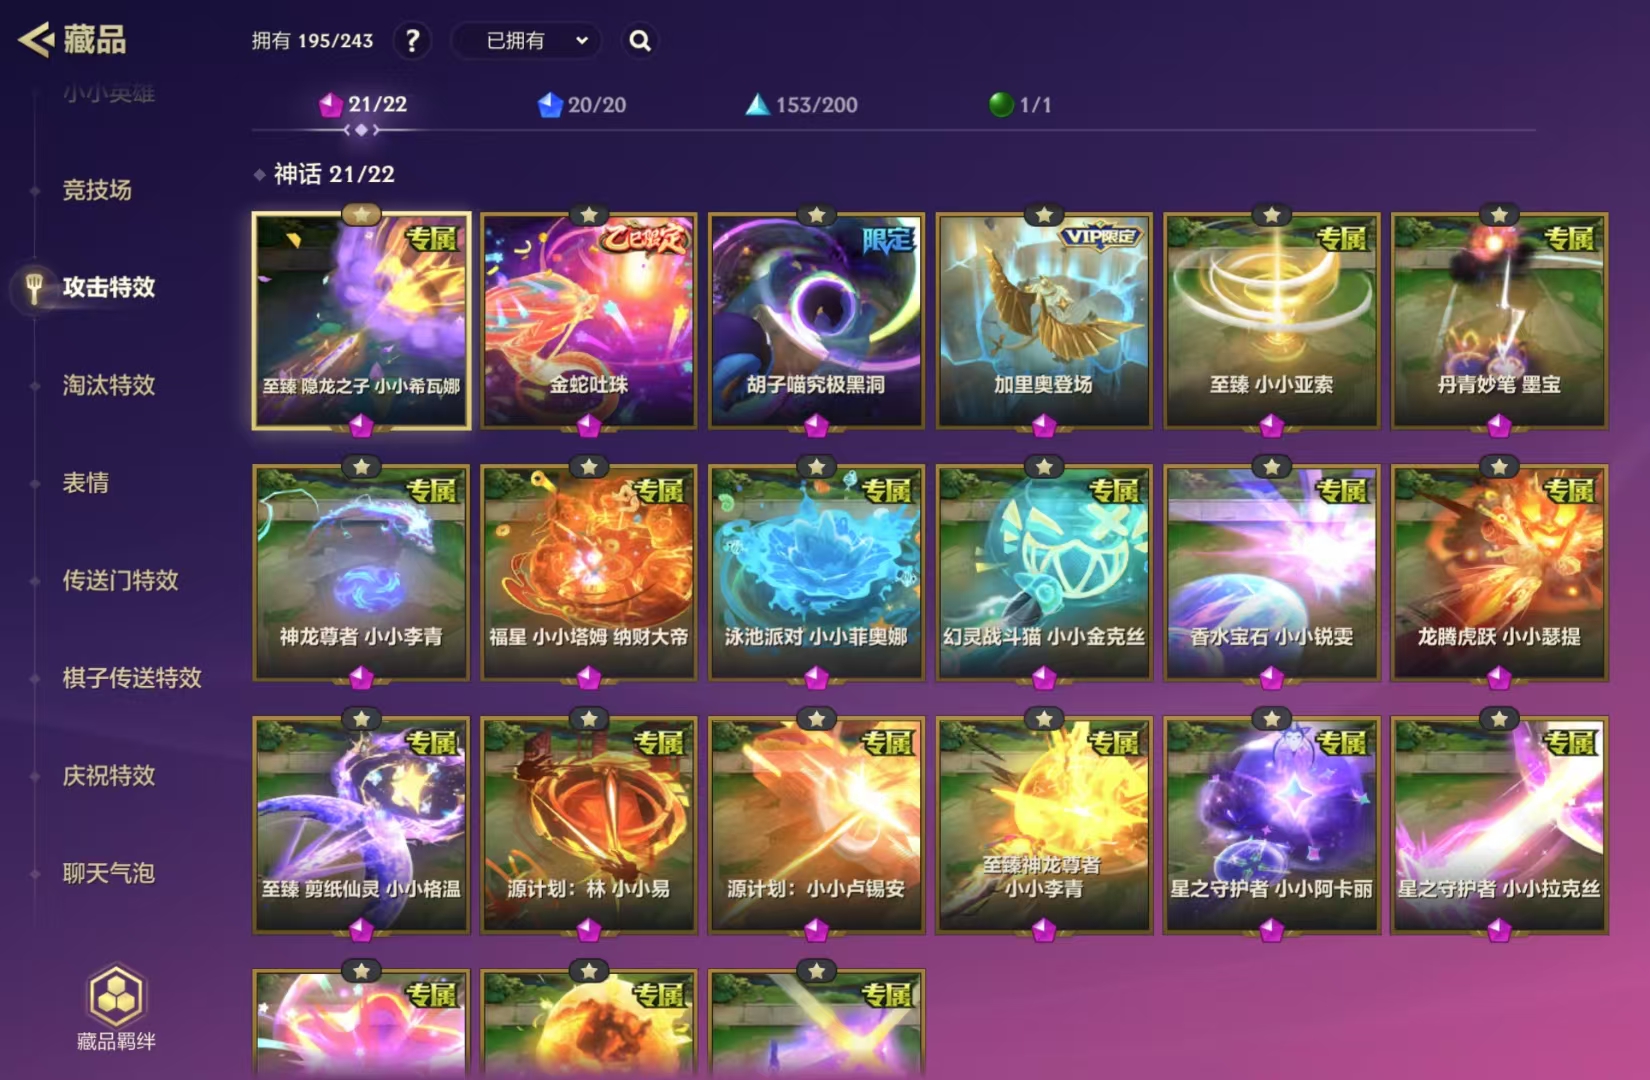
Task: Go to 聊天气泡 in sidebar
Action: coord(108,873)
